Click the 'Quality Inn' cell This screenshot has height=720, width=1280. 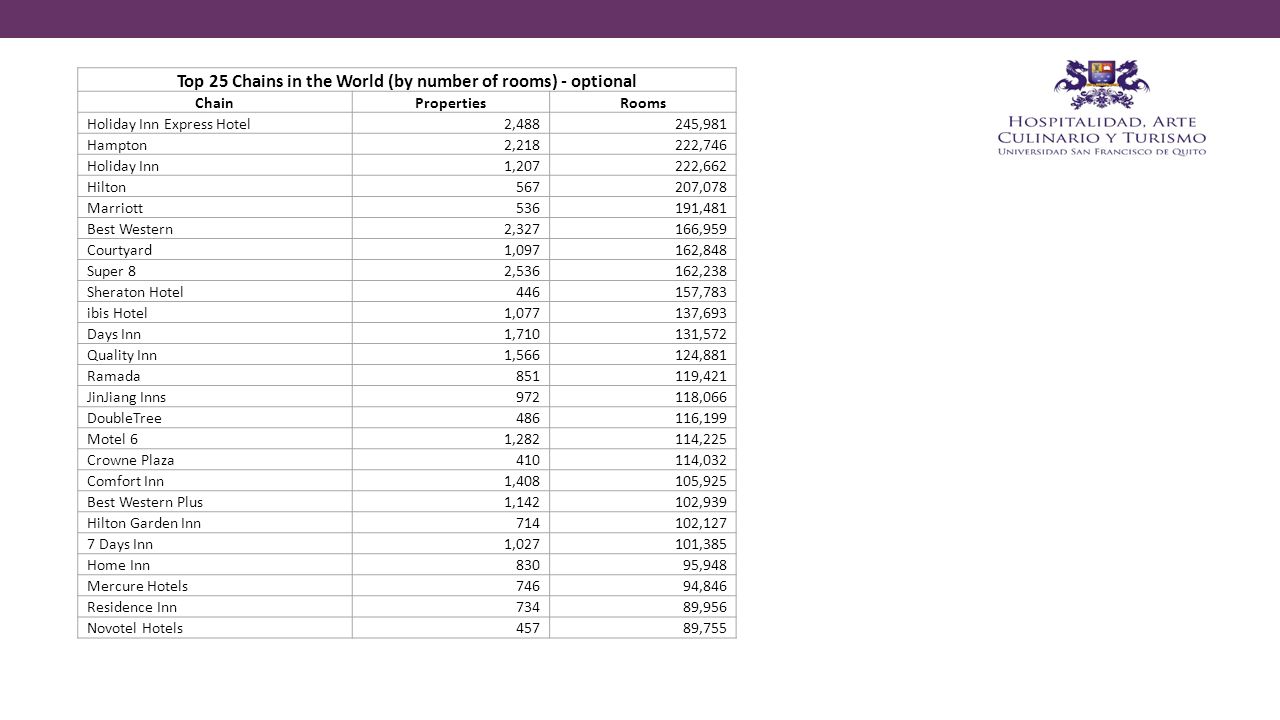point(215,355)
